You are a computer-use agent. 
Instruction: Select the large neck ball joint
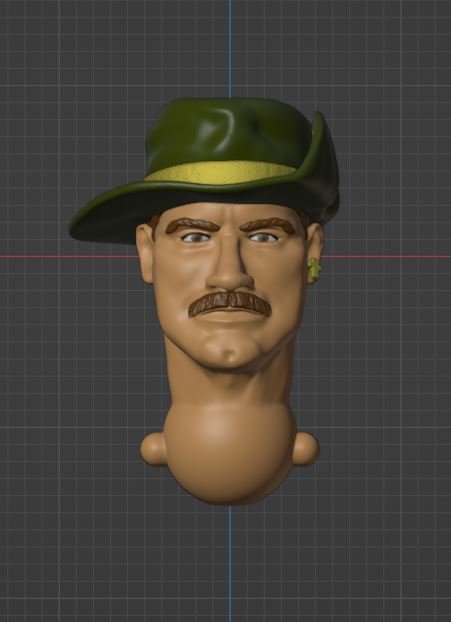coord(230,452)
